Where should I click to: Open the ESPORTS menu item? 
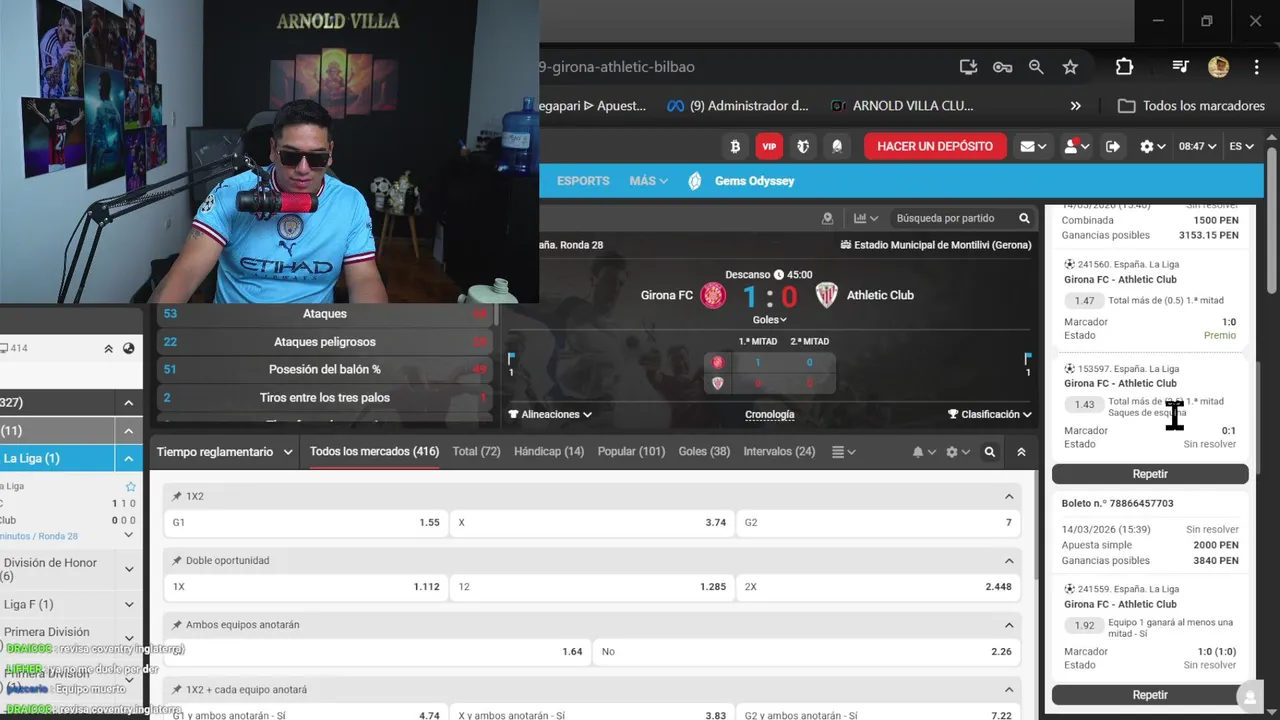point(583,181)
